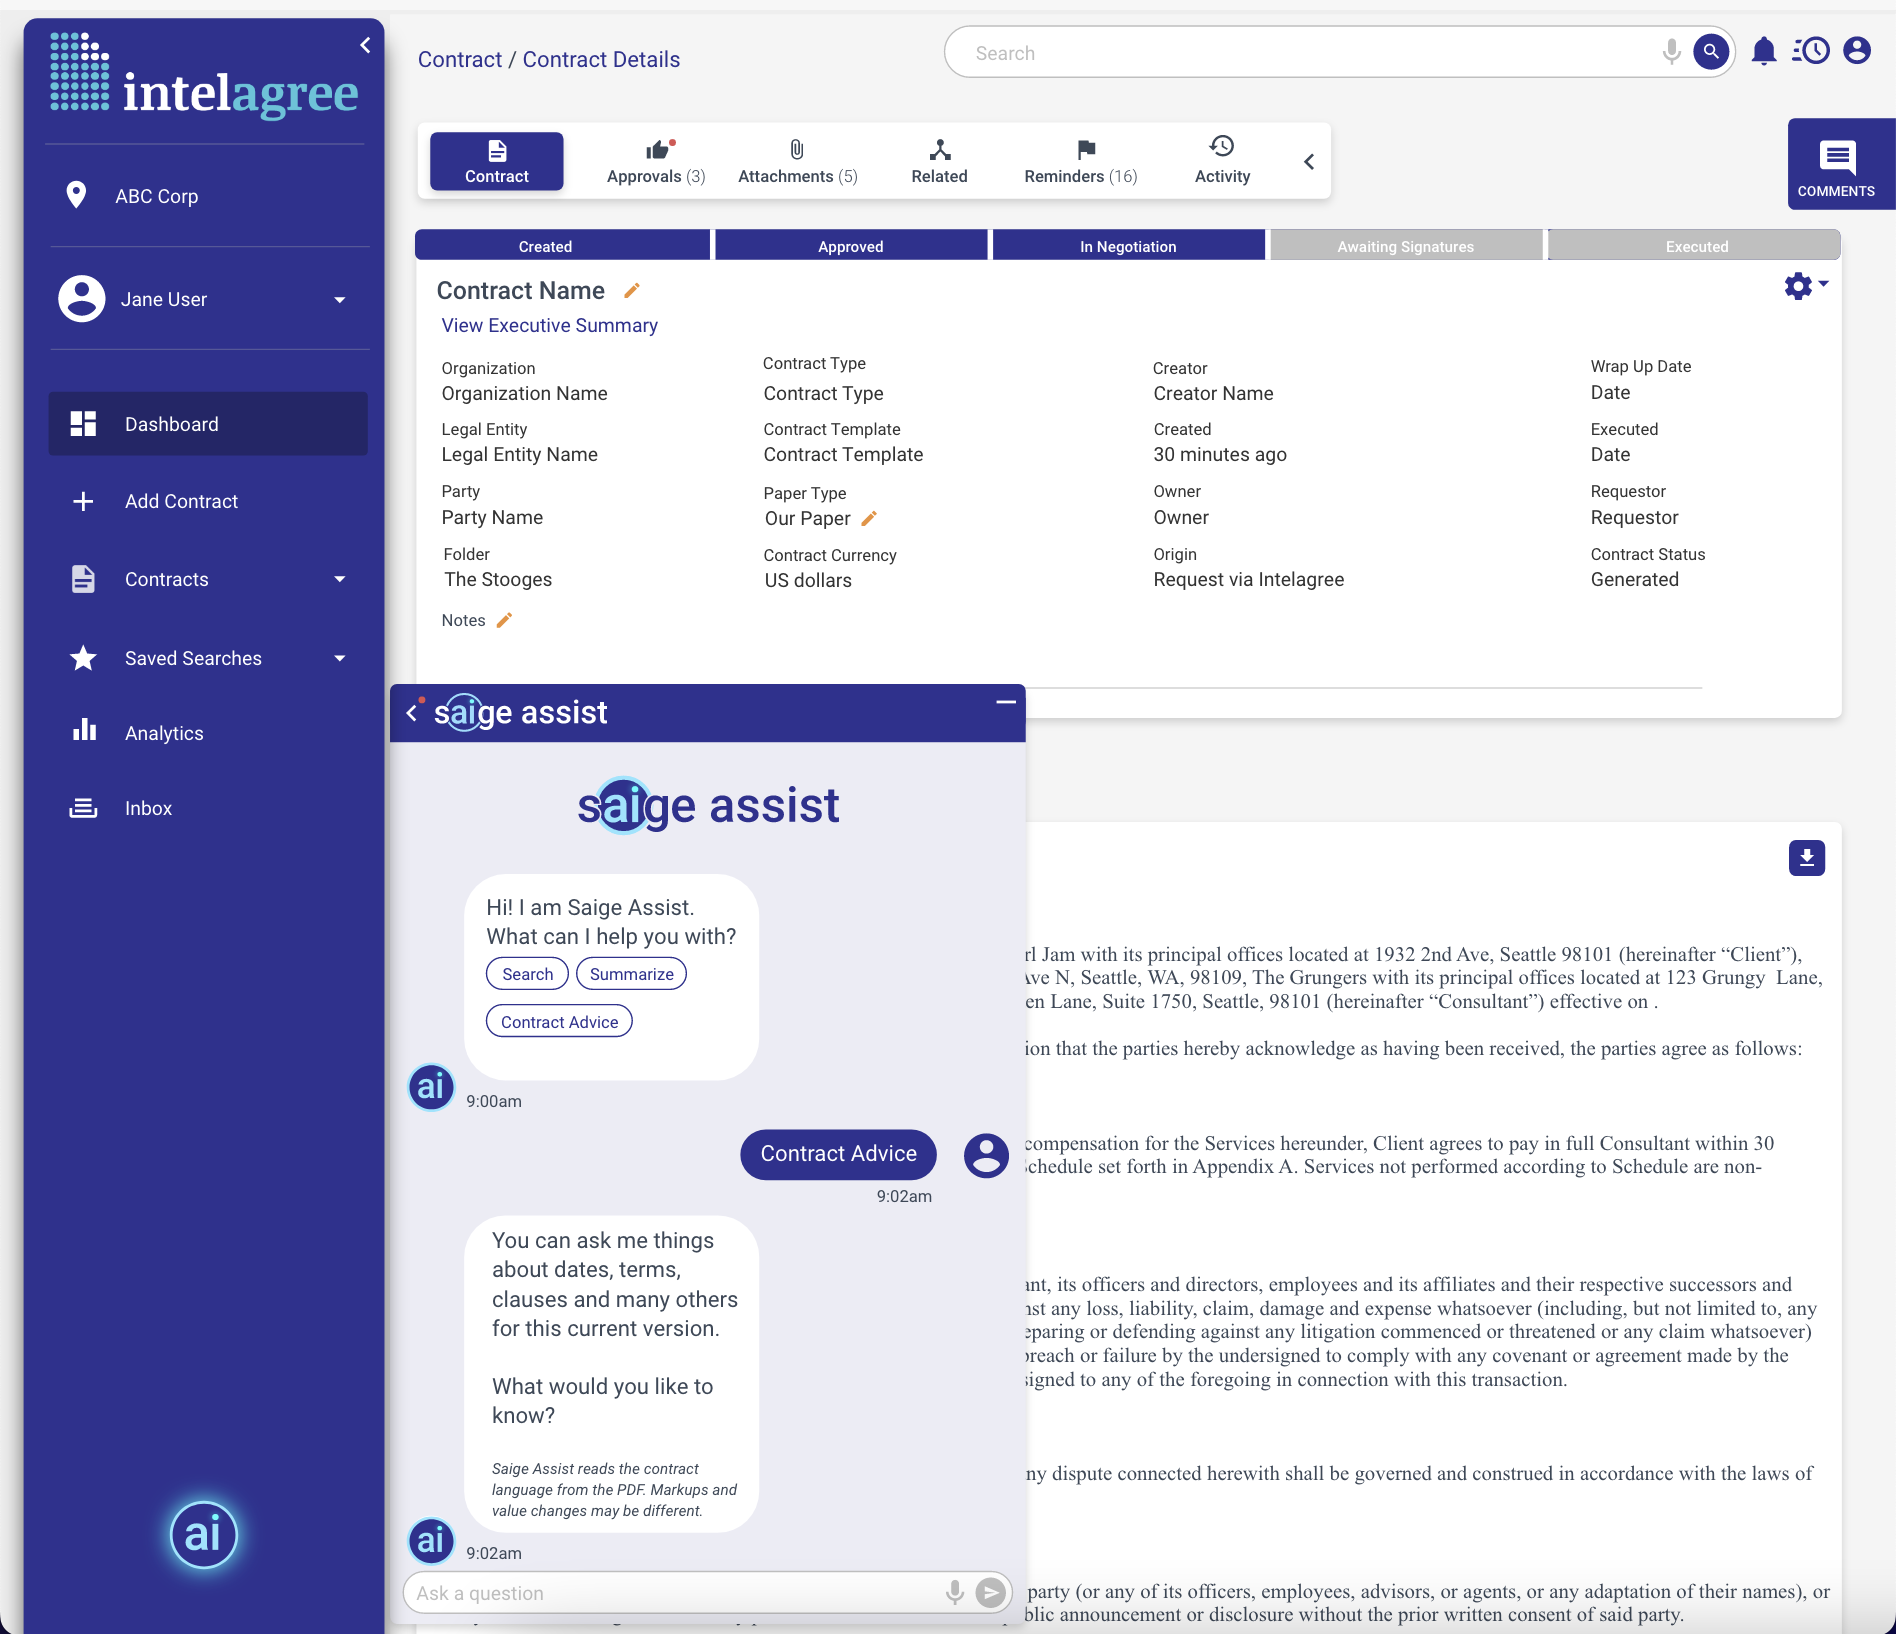Expand Saved Searches in the sidebar
Viewport: 1896px width, 1634px height.
point(340,658)
